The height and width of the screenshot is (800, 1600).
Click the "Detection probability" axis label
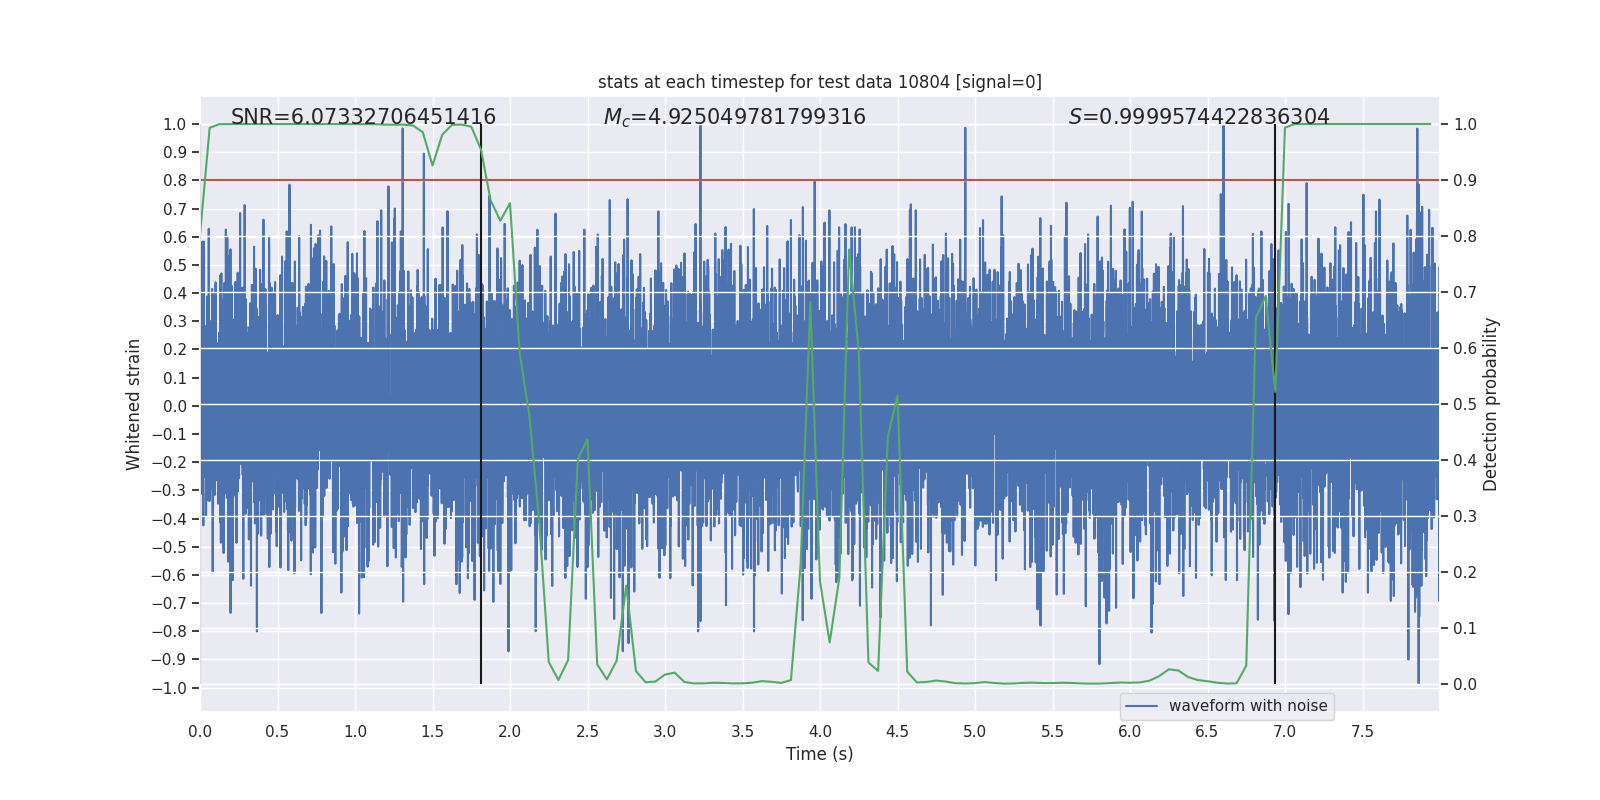(1491, 404)
